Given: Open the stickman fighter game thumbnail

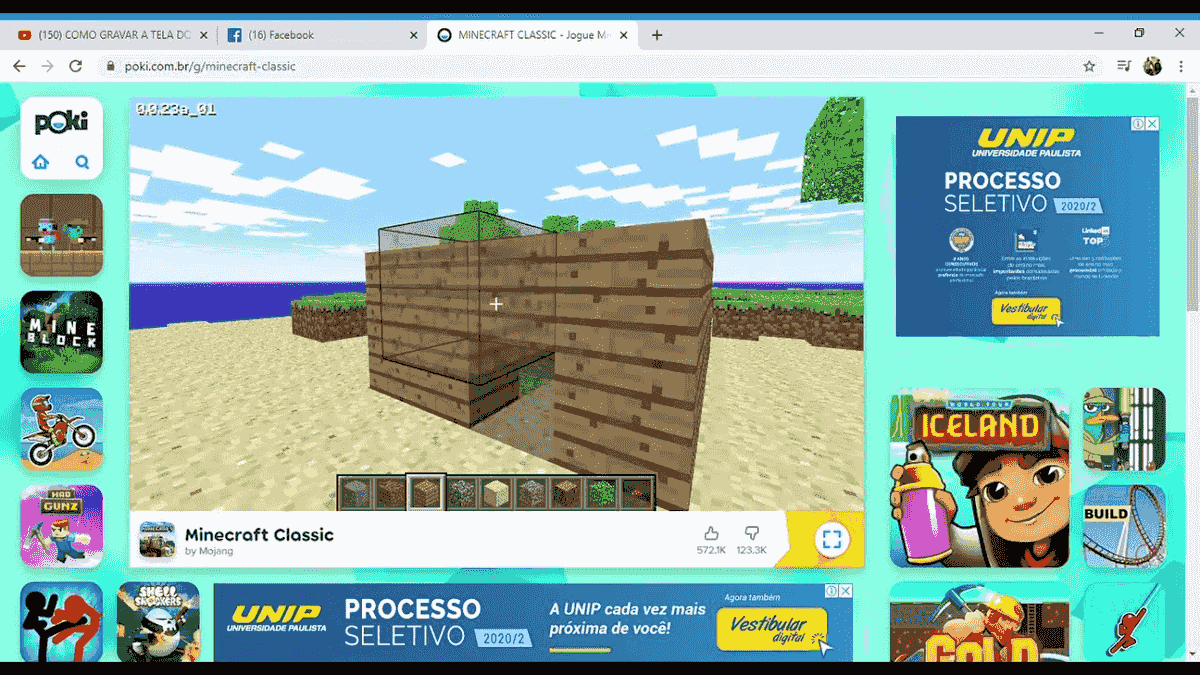Looking at the screenshot, I should (x=61, y=622).
